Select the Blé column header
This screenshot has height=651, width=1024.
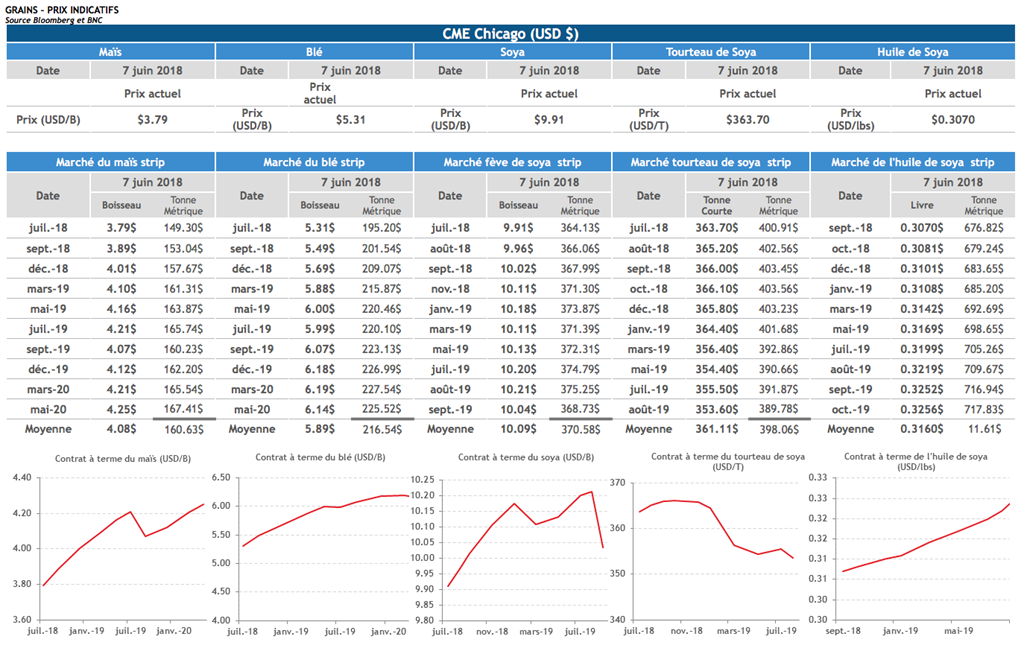[x=313, y=52]
